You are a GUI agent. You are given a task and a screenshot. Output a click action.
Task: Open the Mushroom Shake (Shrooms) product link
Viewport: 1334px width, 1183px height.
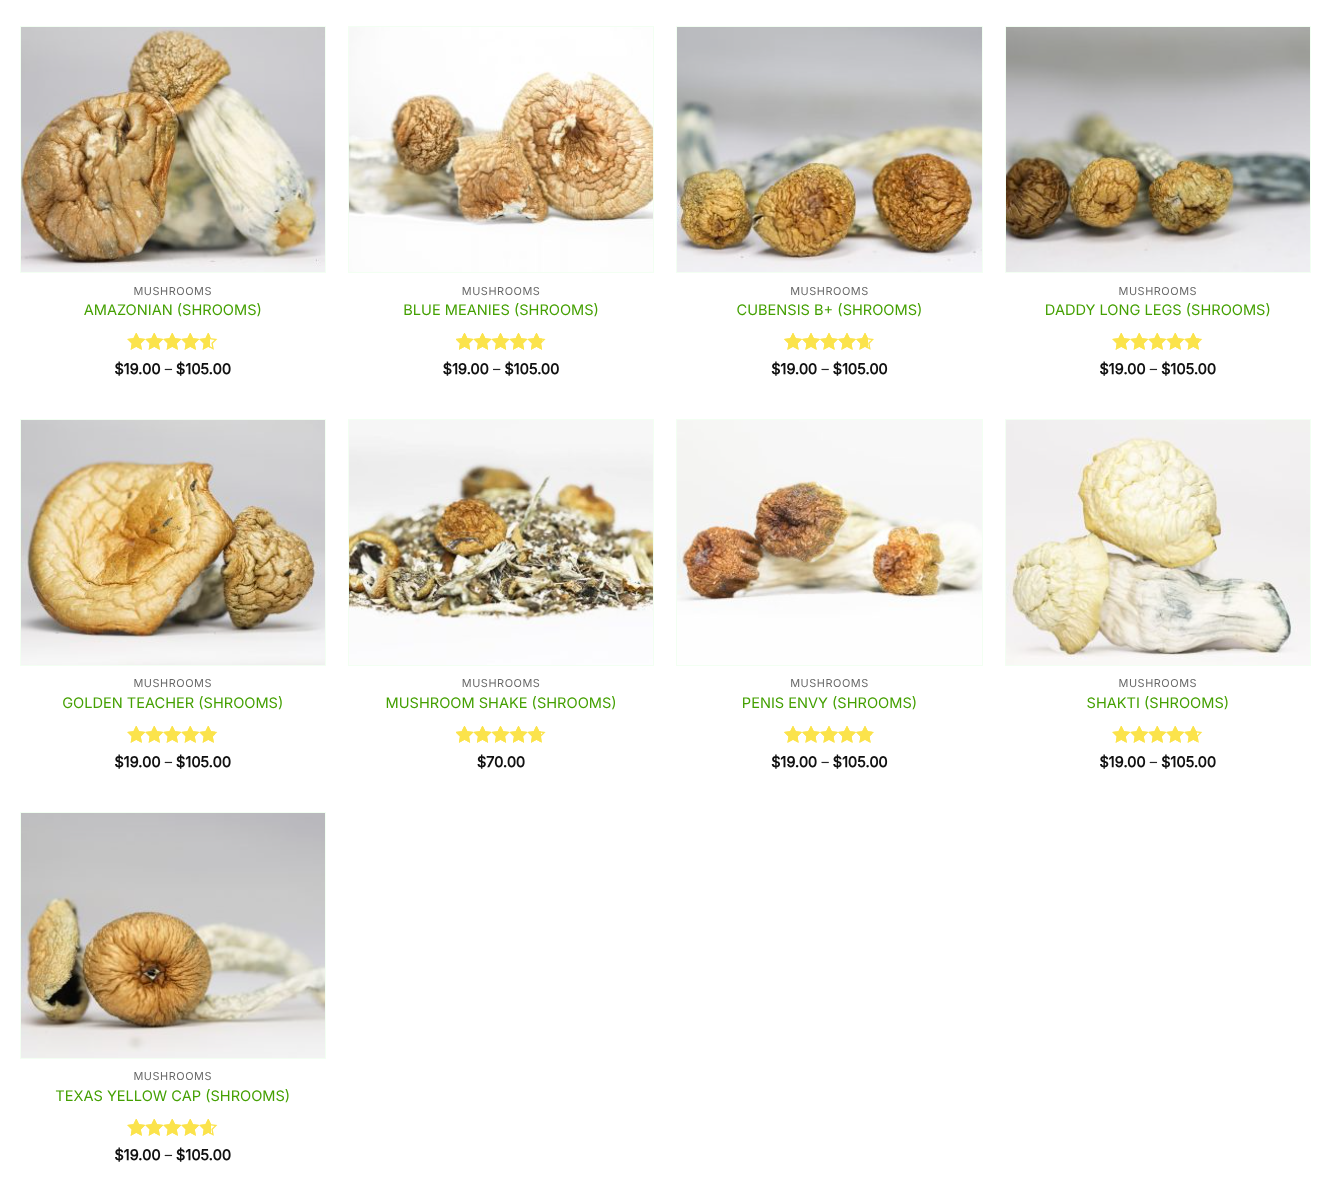coord(500,703)
